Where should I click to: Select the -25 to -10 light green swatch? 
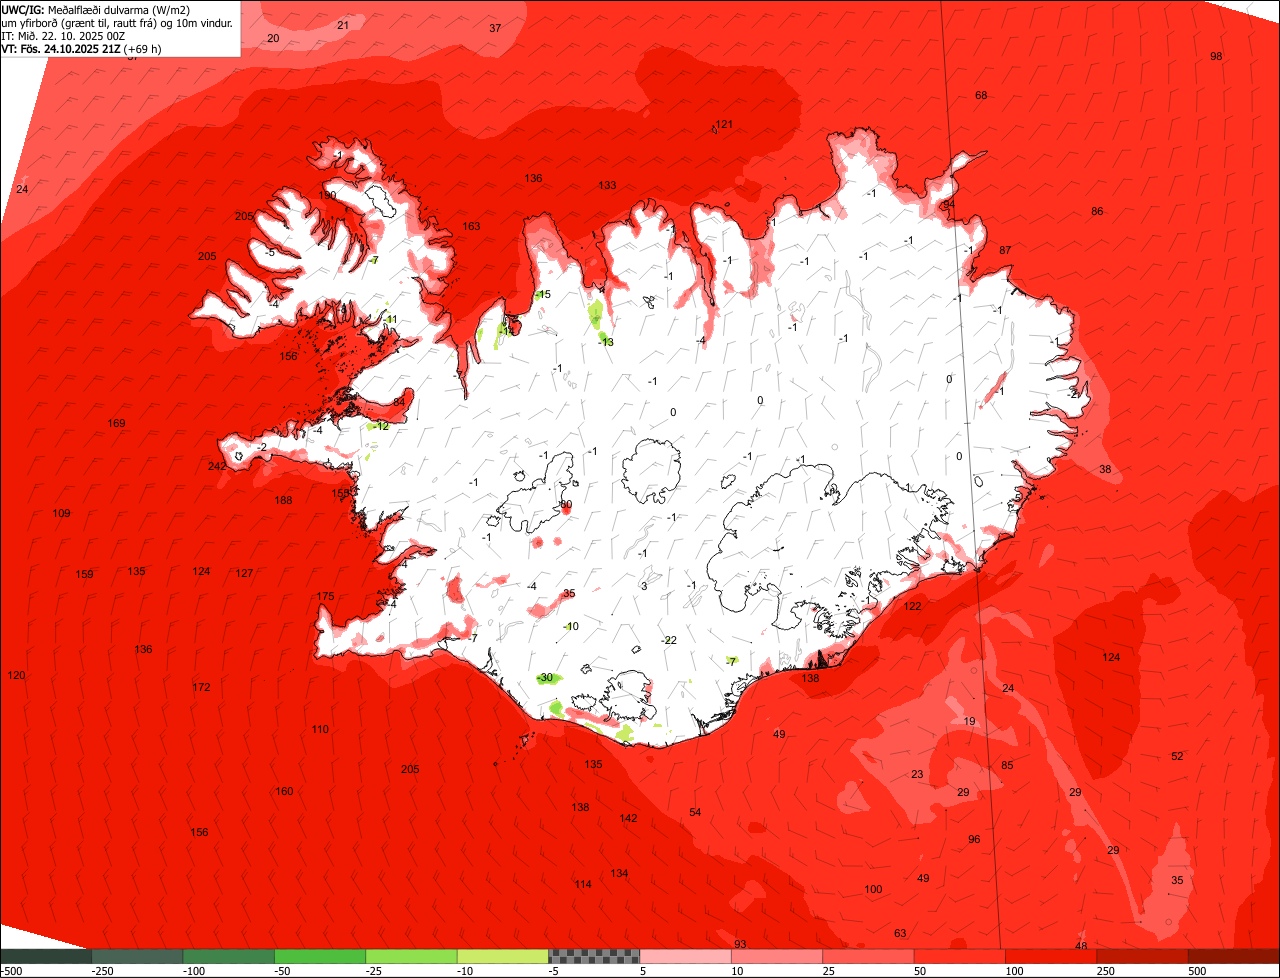[x=411, y=956]
